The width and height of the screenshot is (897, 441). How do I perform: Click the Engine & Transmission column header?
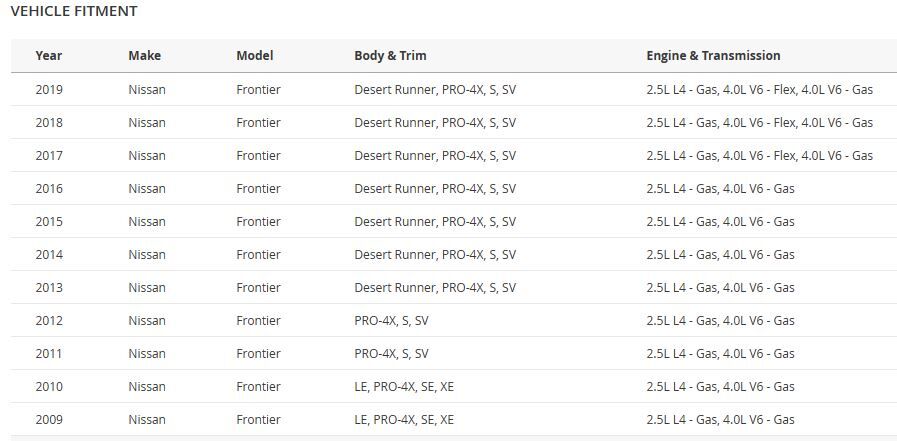coord(713,56)
